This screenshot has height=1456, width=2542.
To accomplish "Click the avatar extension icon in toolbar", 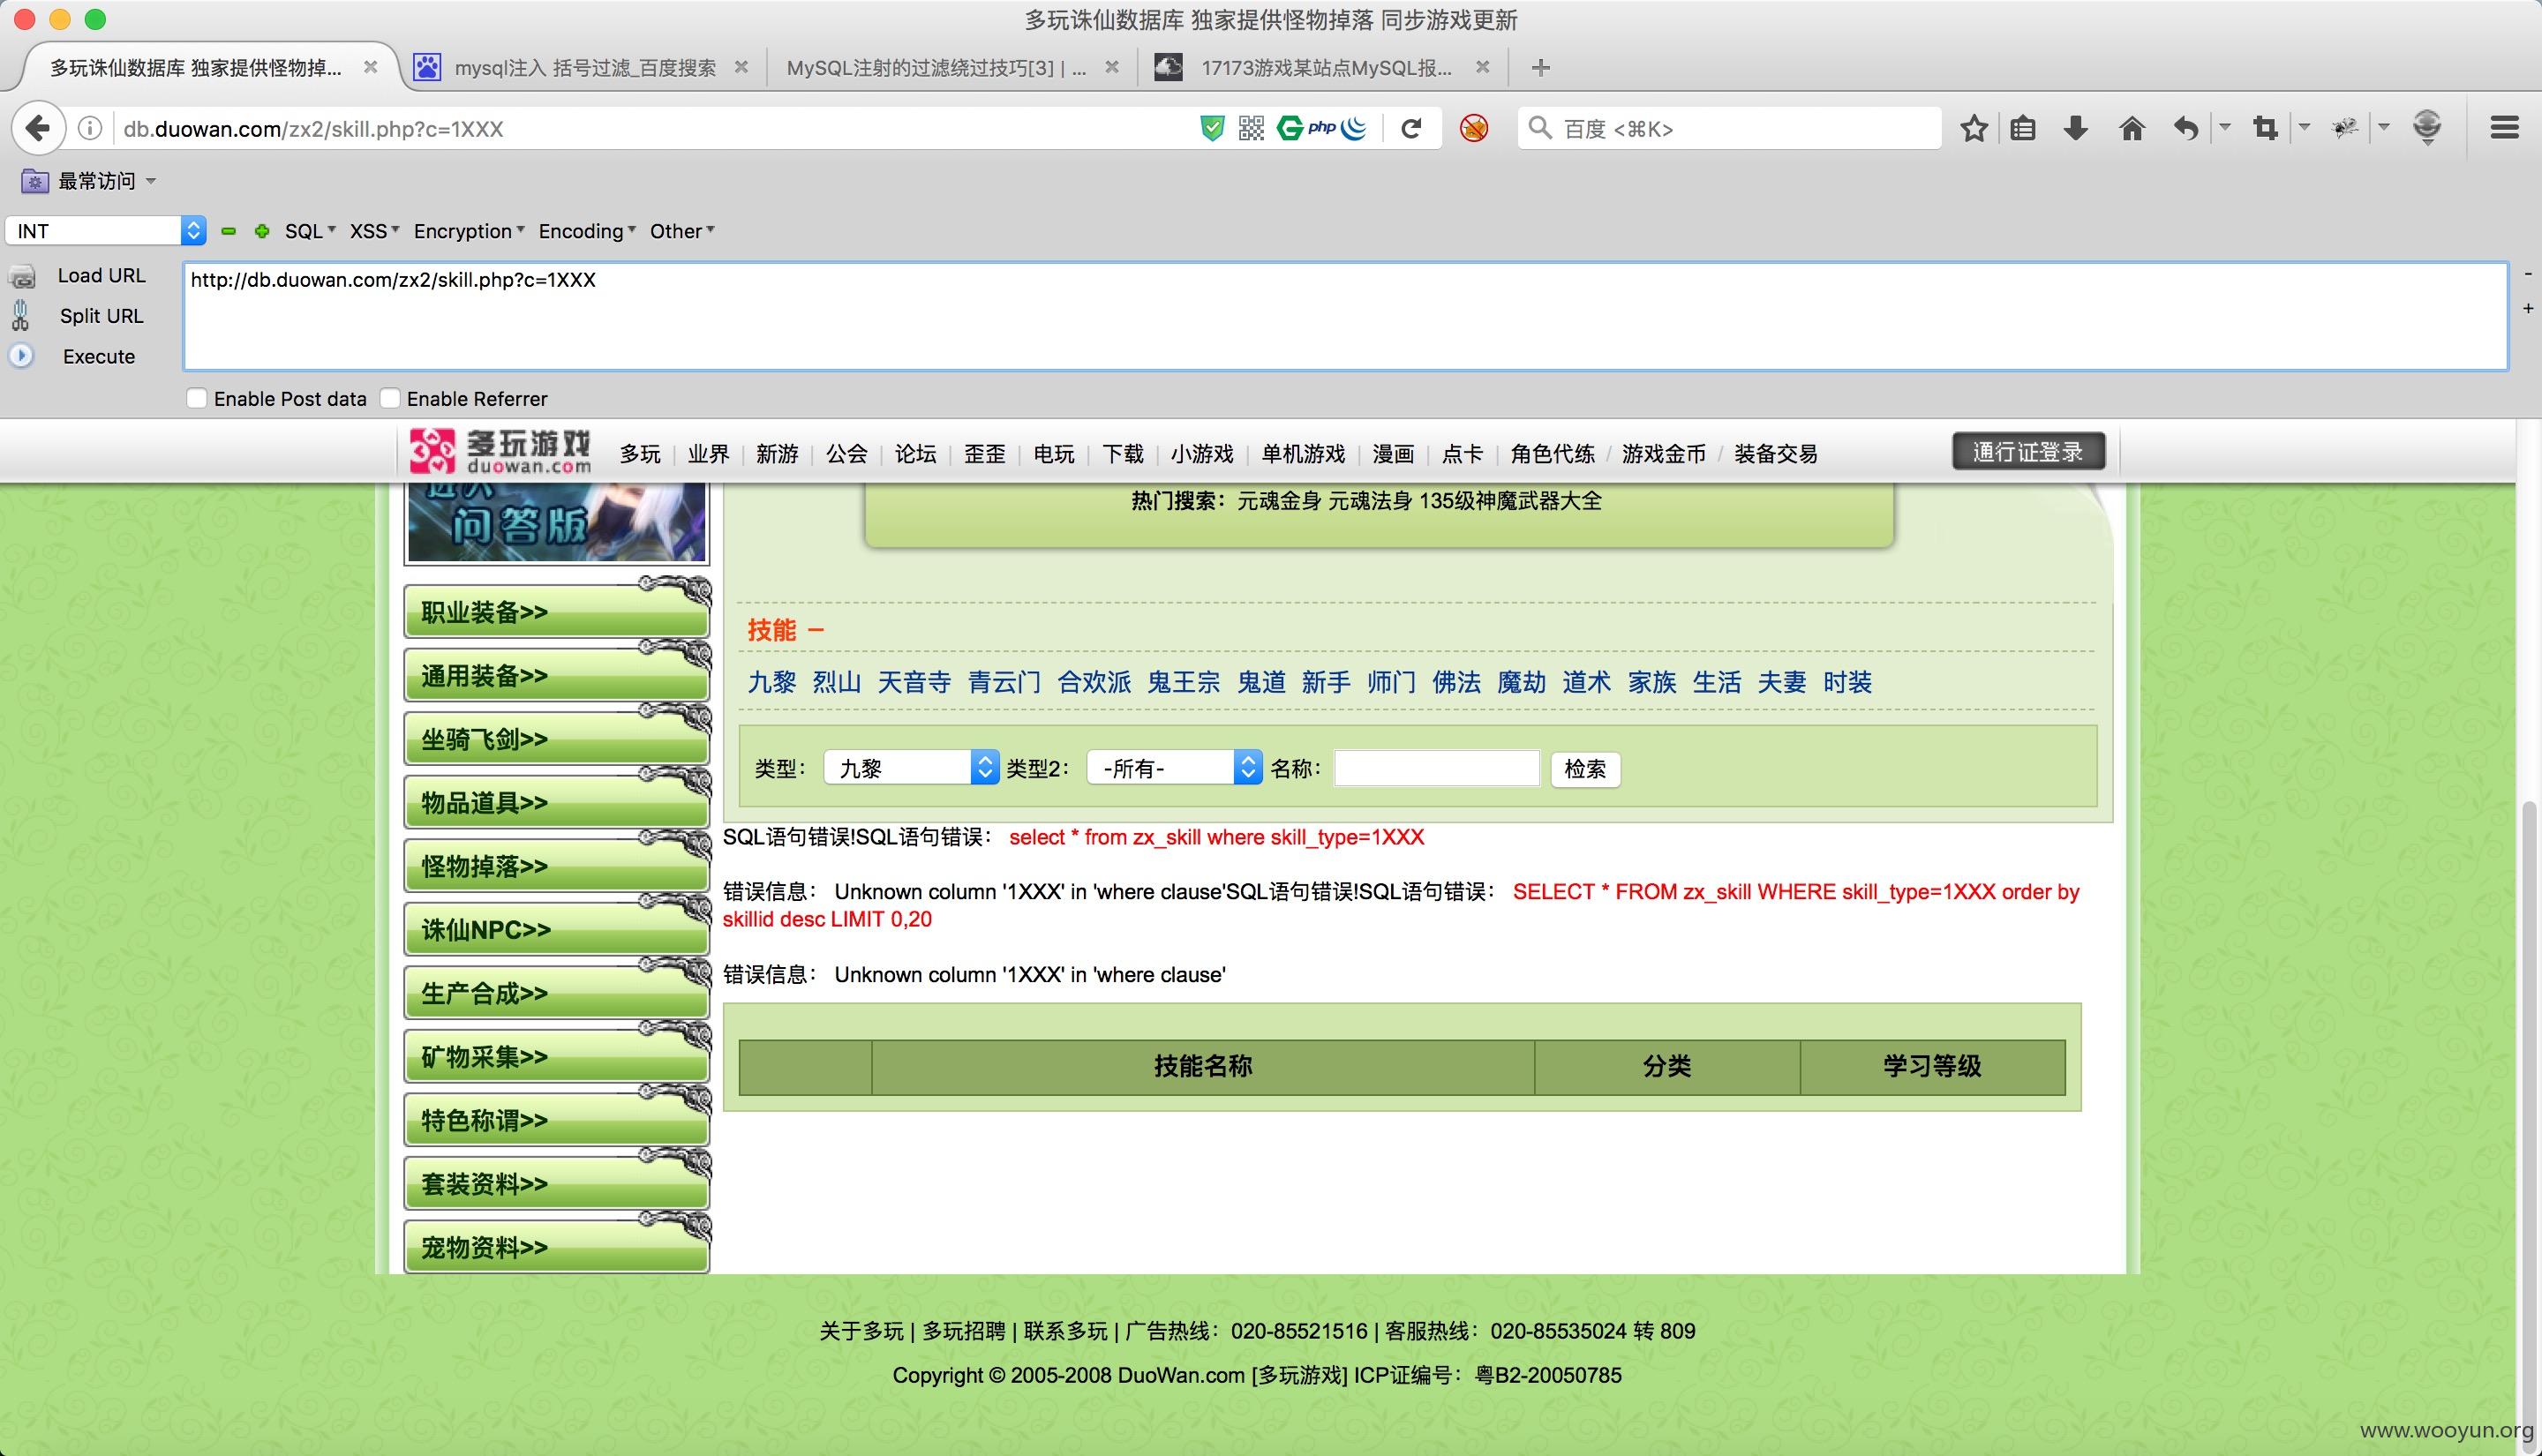I will coord(2427,127).
